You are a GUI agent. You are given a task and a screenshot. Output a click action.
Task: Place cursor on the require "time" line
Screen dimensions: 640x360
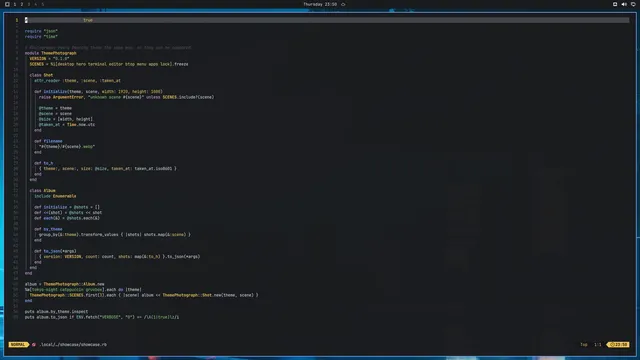41,36
